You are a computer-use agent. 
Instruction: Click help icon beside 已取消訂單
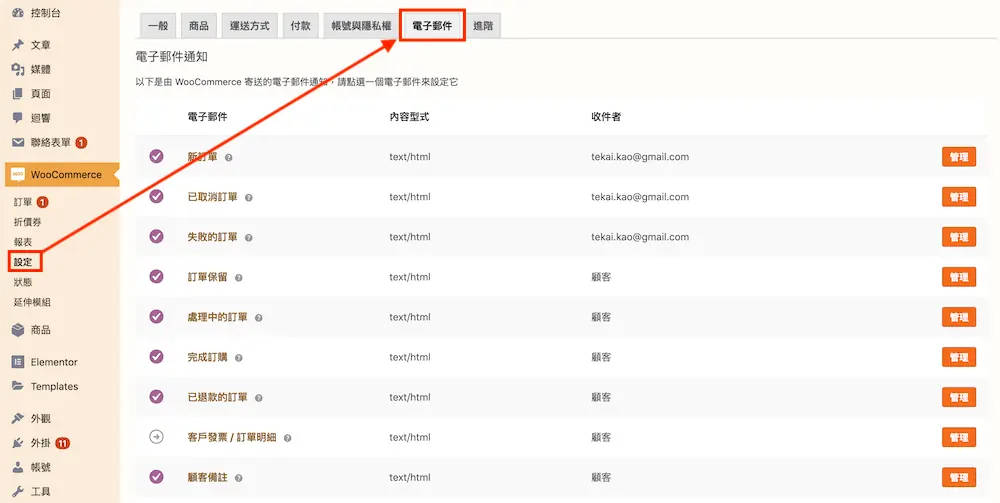click(249, 198)
